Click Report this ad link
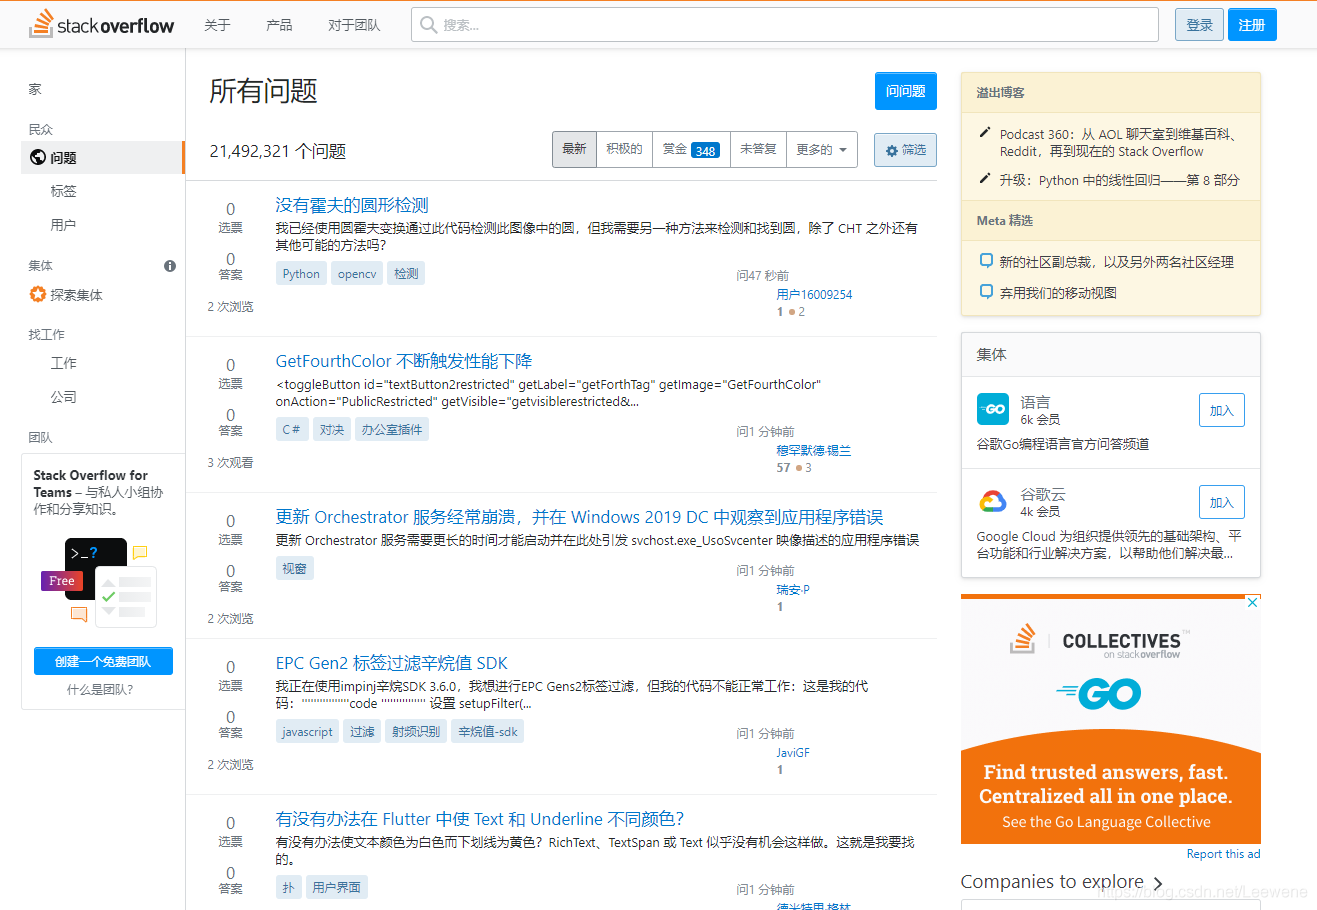The image size is (1317, 910). (x=1223, y=854)
